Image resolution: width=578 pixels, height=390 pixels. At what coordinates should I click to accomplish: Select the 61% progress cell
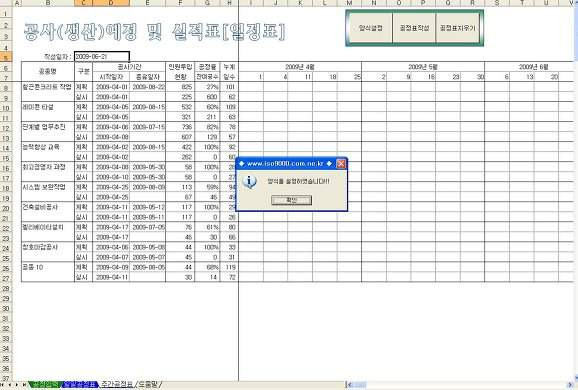207,227
